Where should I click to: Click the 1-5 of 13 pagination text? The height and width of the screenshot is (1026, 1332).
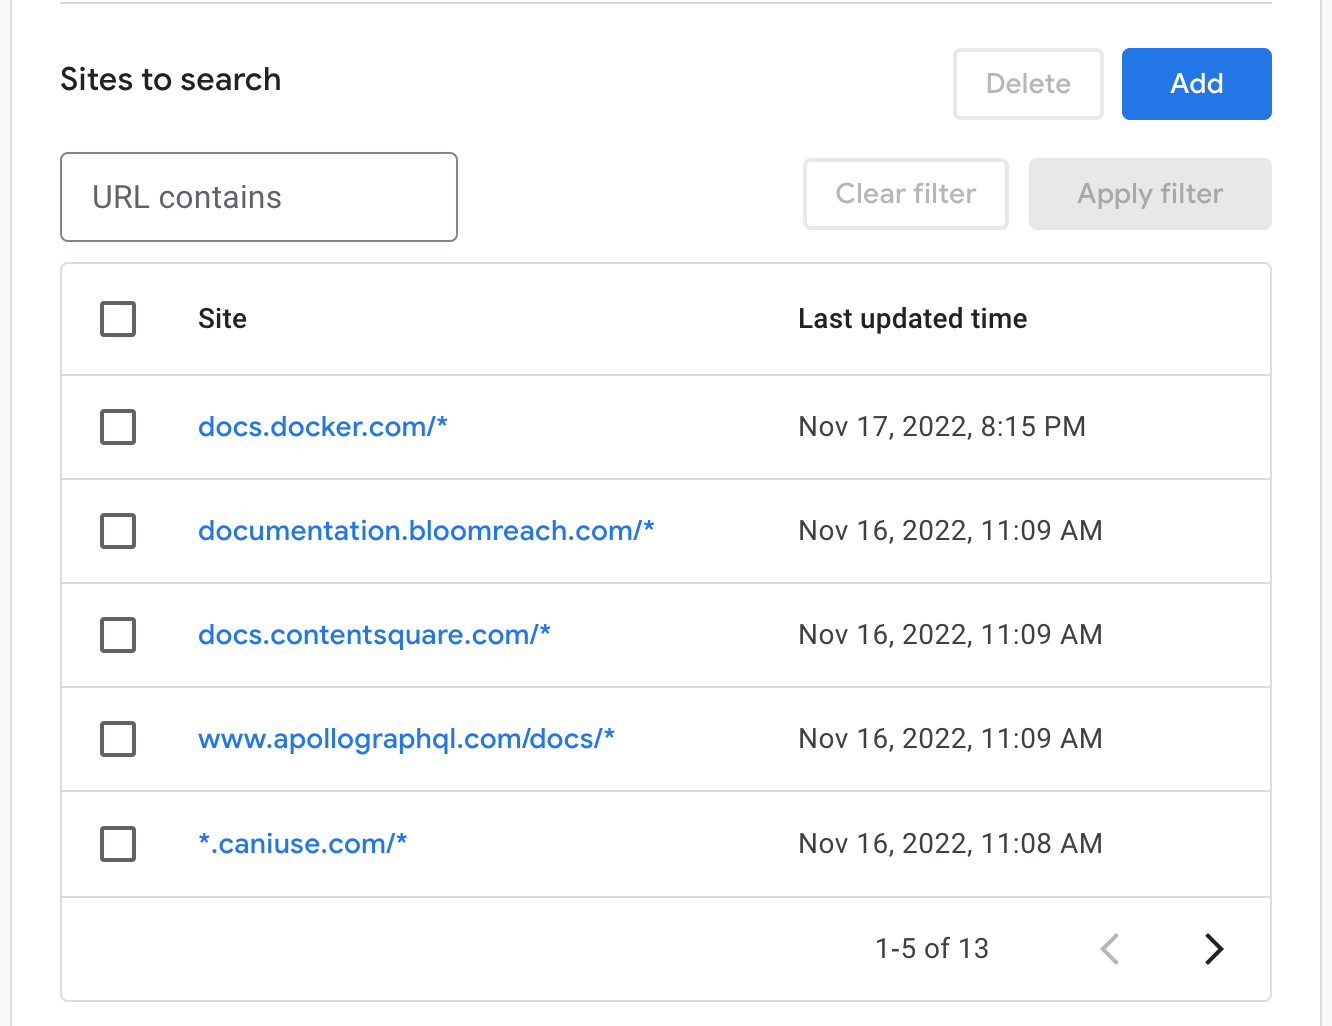(x=932, y=948)
